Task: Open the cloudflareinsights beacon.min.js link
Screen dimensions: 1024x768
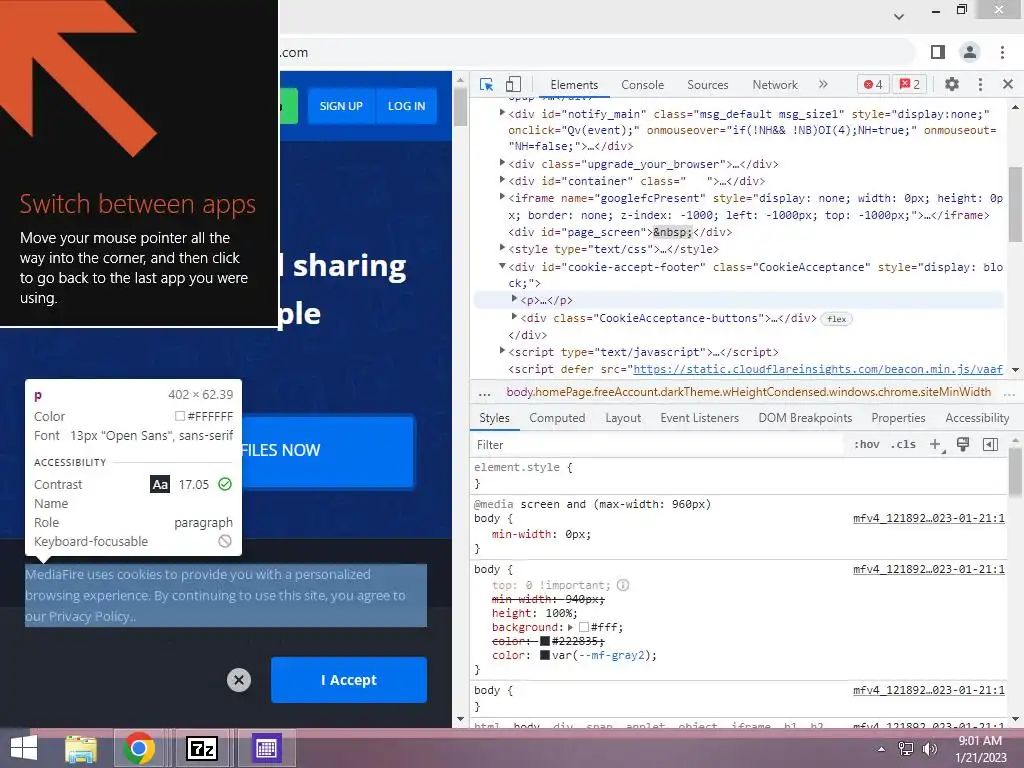Action: click(818, 369)
